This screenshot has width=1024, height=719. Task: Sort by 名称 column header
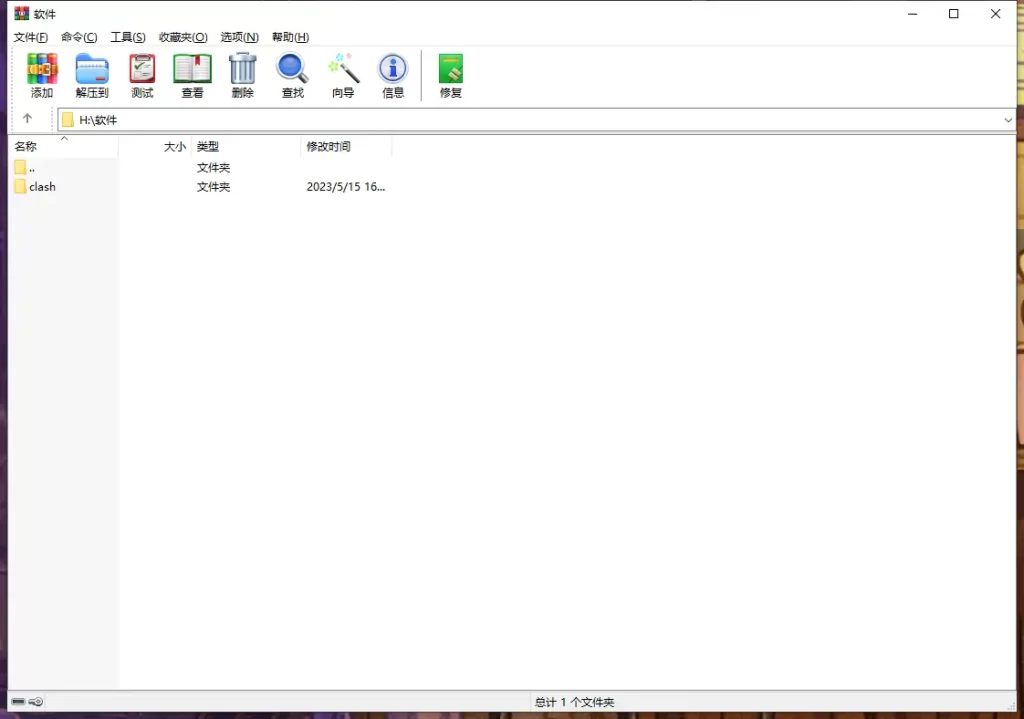(26, 147)
